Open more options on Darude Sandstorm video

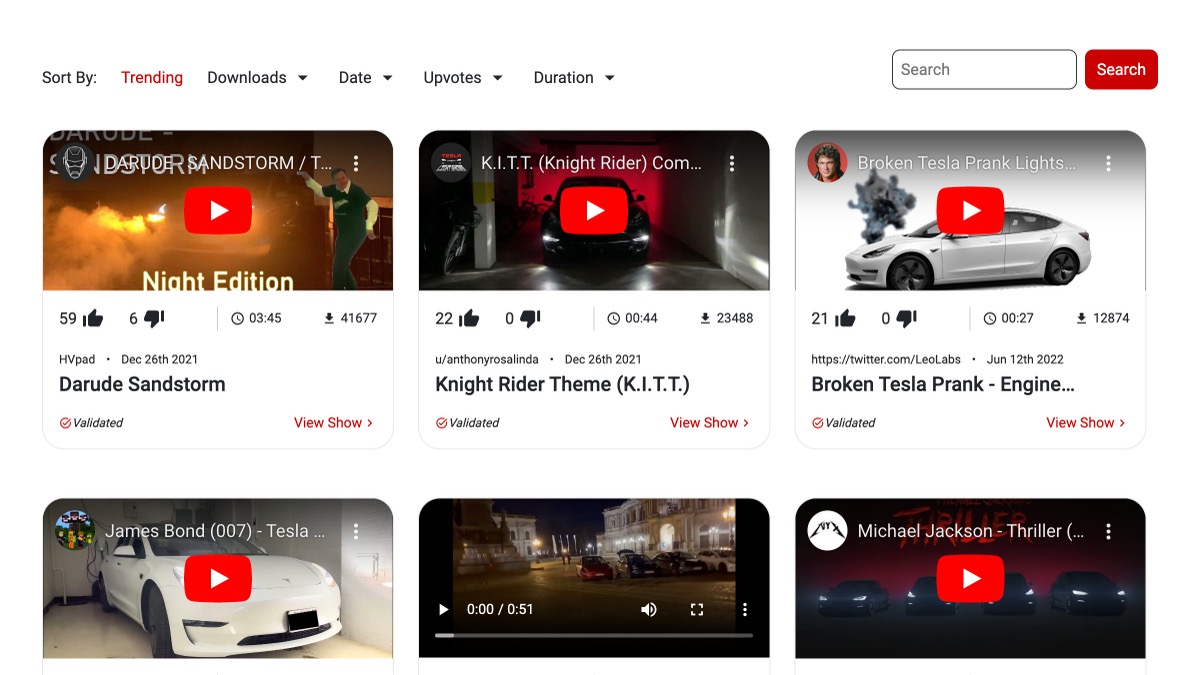356,163
